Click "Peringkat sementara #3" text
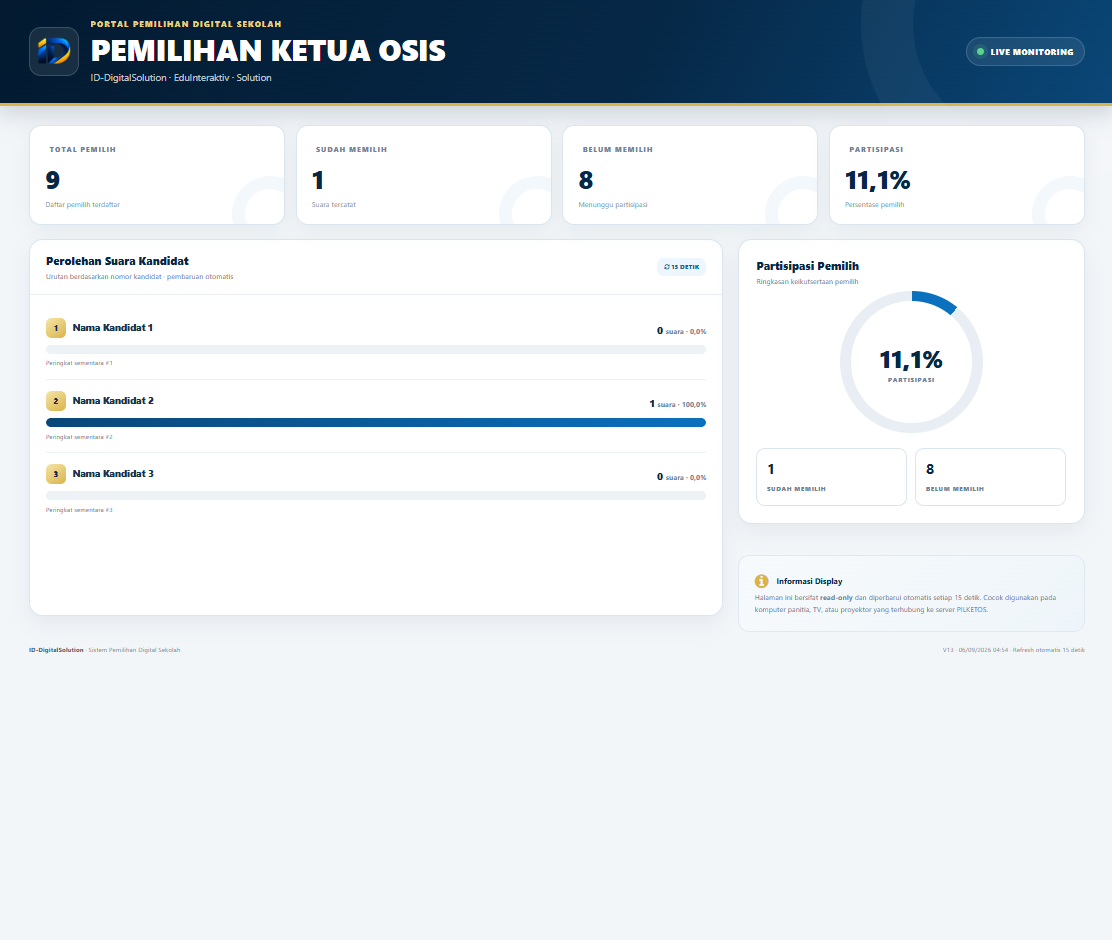 click(79, 510)
